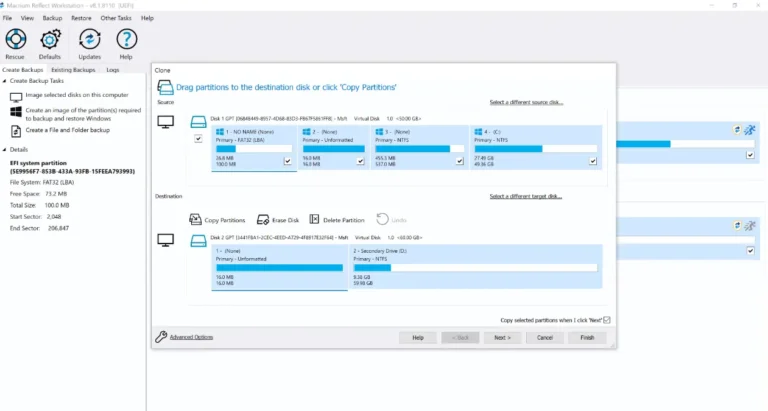Click the Help button in Clone dialog
This screenshot has width=768, height=411.
(x=418, y=338)
